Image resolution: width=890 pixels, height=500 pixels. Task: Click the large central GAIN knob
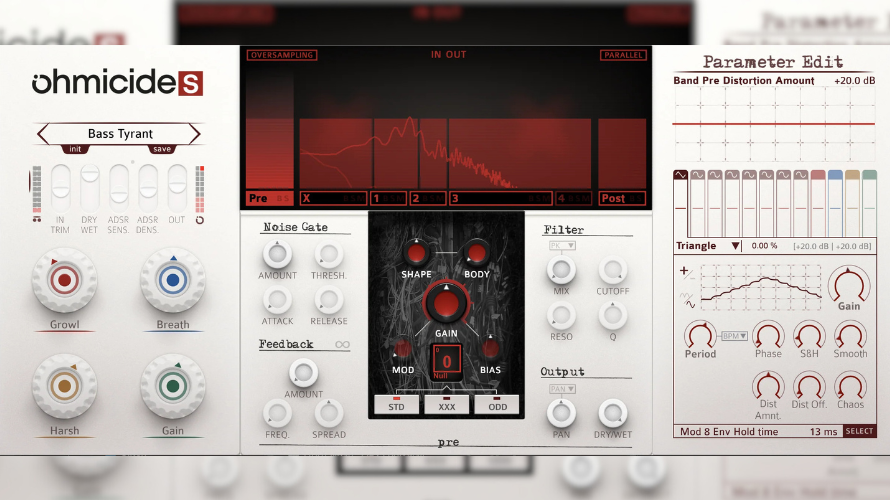[446, 304]
